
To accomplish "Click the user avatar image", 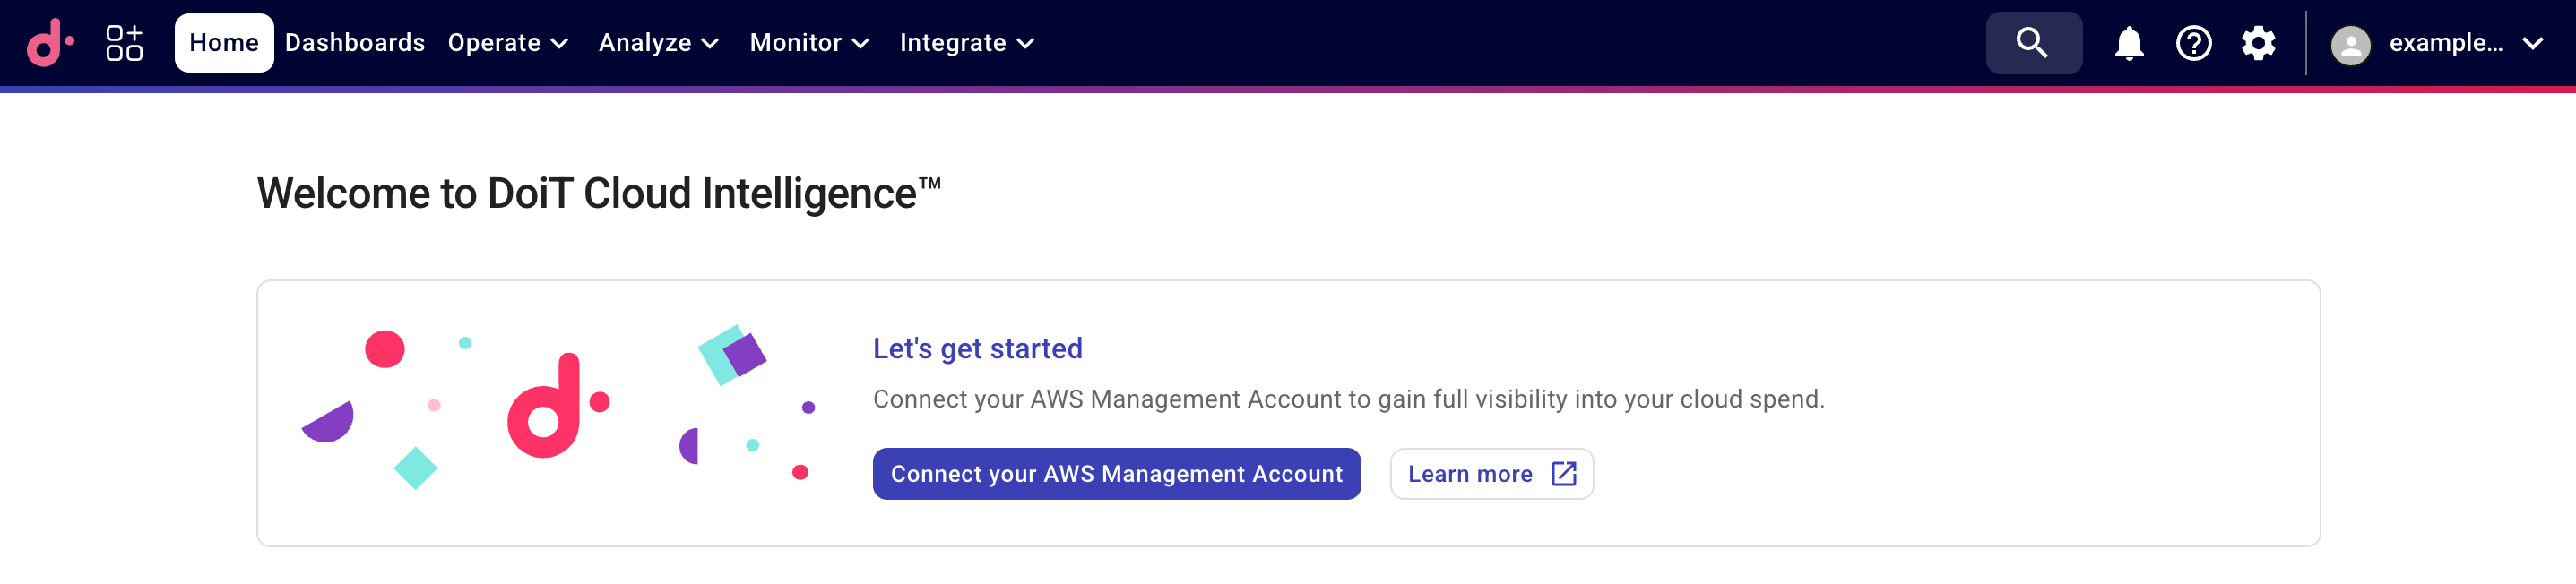I will [x=2350, y=43].
